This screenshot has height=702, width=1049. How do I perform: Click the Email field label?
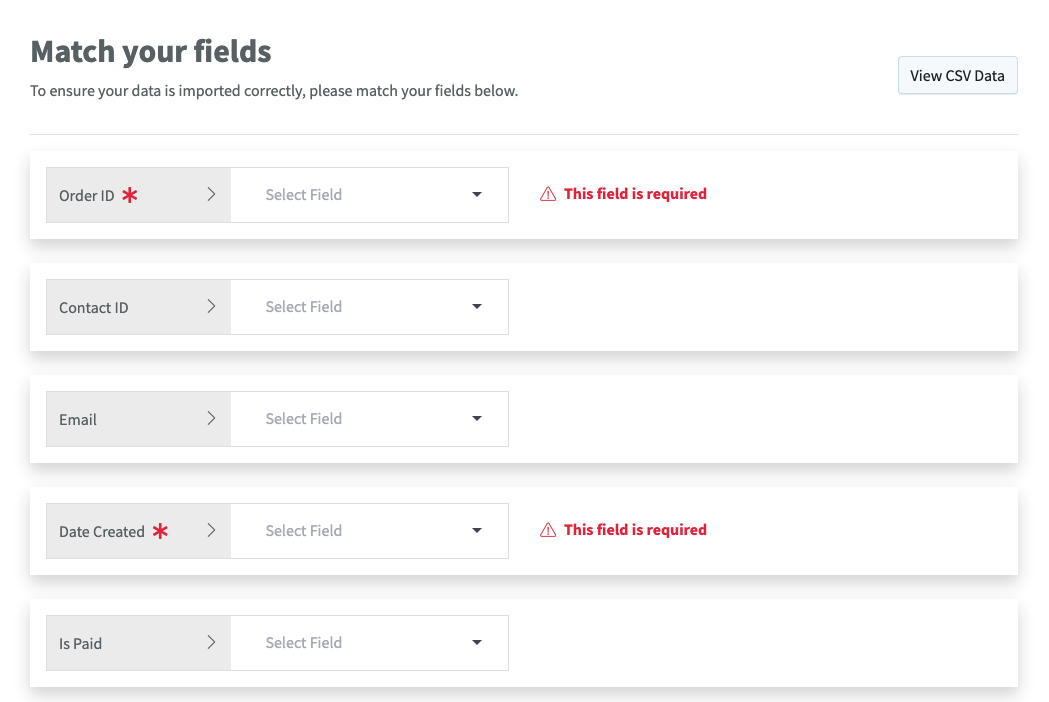78,420
